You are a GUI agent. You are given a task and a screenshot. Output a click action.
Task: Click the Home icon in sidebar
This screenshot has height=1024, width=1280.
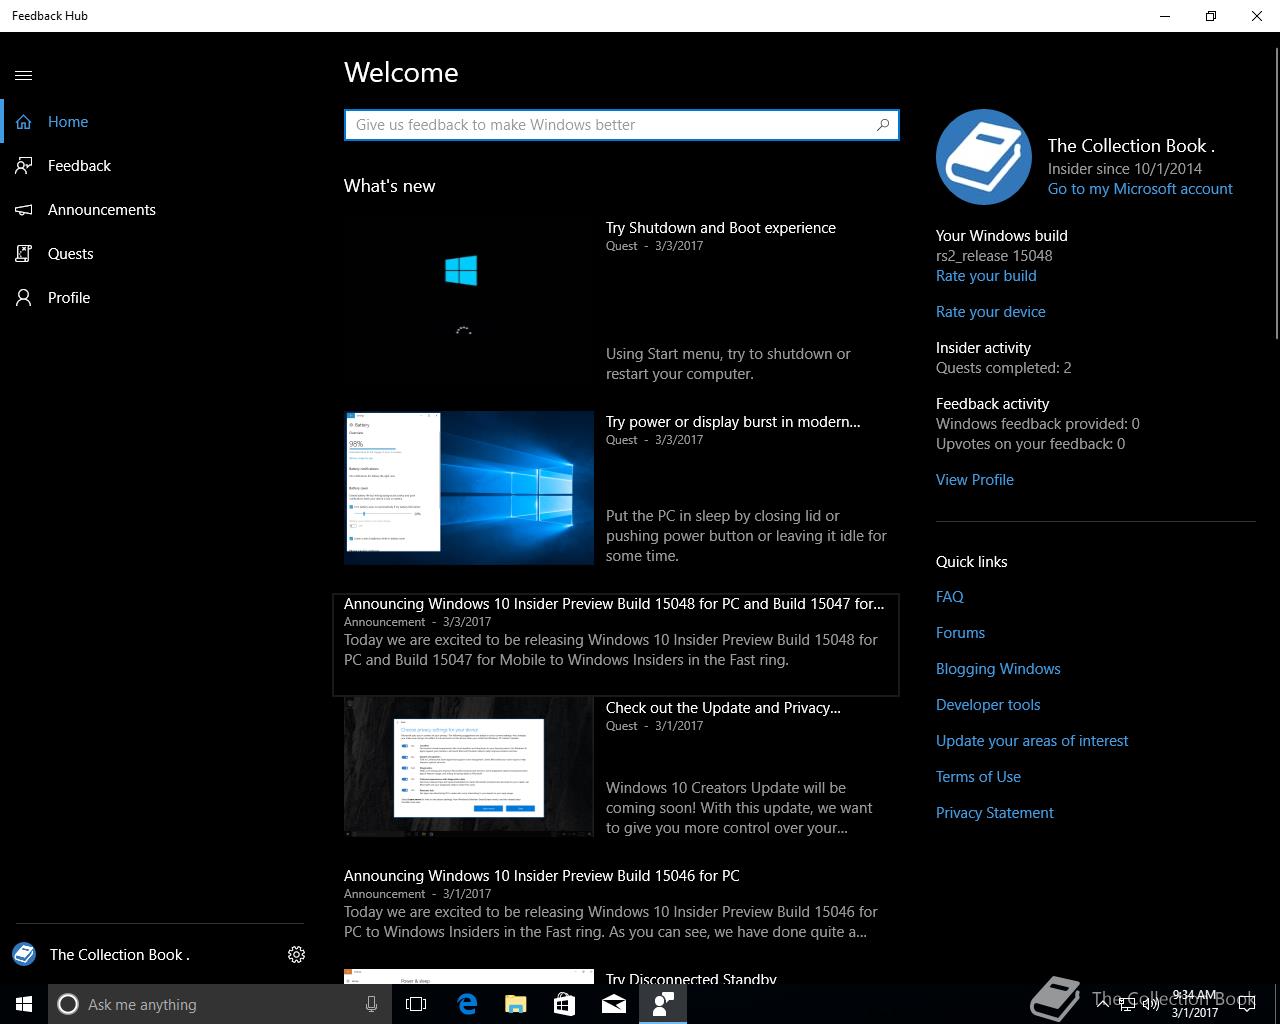click(24, 122)
